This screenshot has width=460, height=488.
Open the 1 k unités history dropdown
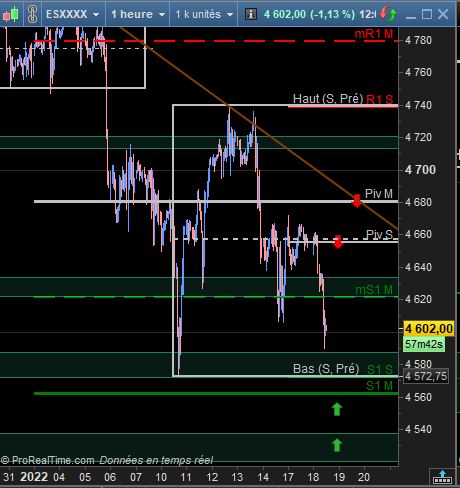pyautogui.click(x=204, y=14)
